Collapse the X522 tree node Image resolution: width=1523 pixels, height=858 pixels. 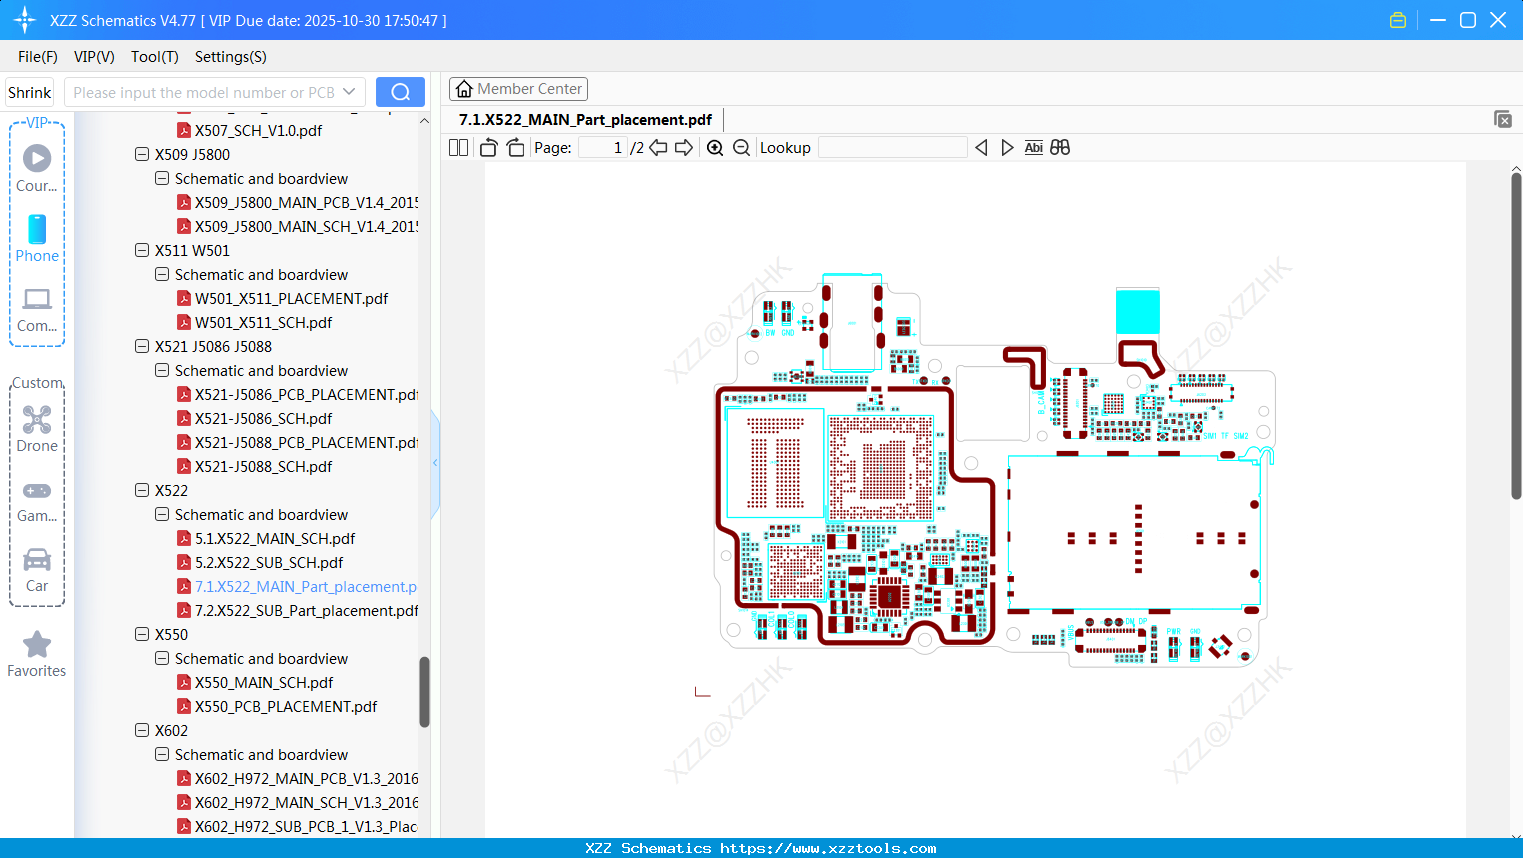(141, 490)
